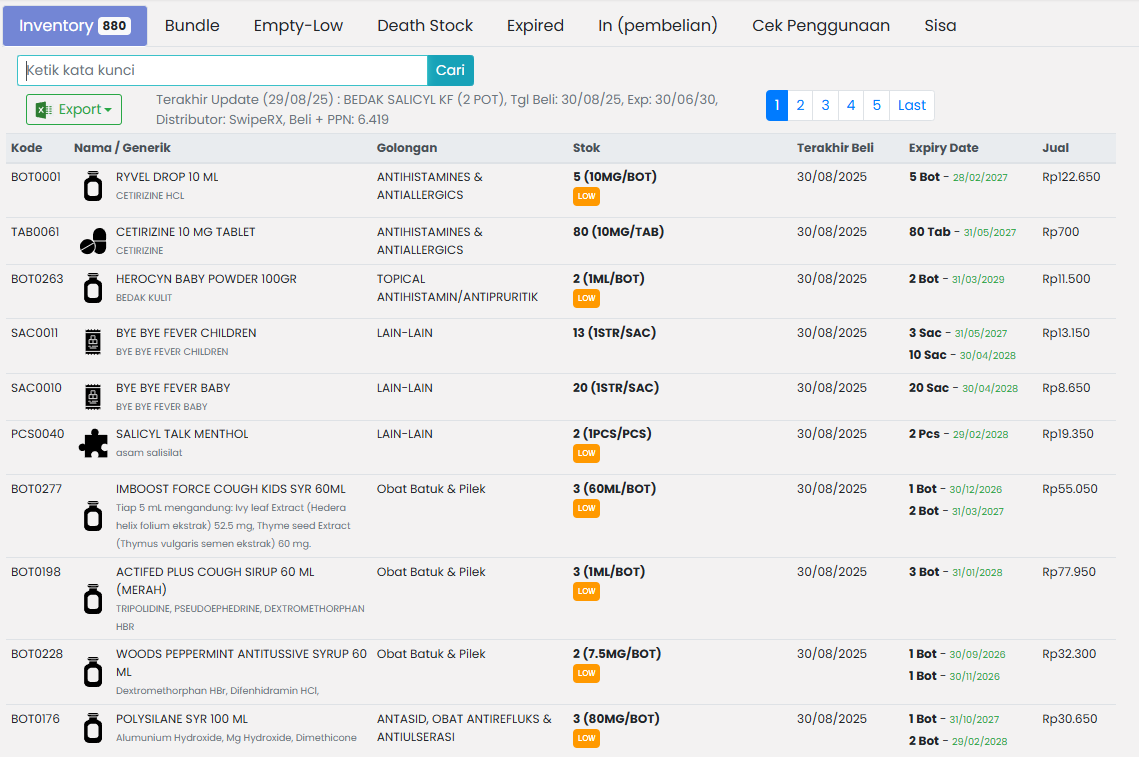The height and width of the screenshot is (757, 1139).
Task: Click the tablet pill icon for CETIRIZINE 10 MG
Action: tap(93, 241)
